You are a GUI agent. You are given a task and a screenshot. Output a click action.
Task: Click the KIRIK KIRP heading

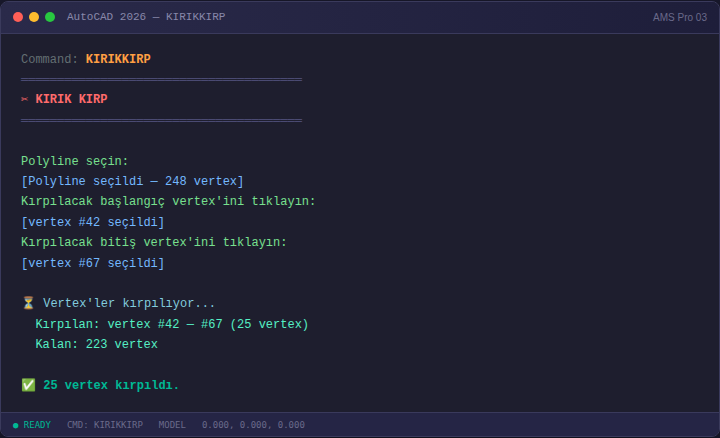click(72, 99)
